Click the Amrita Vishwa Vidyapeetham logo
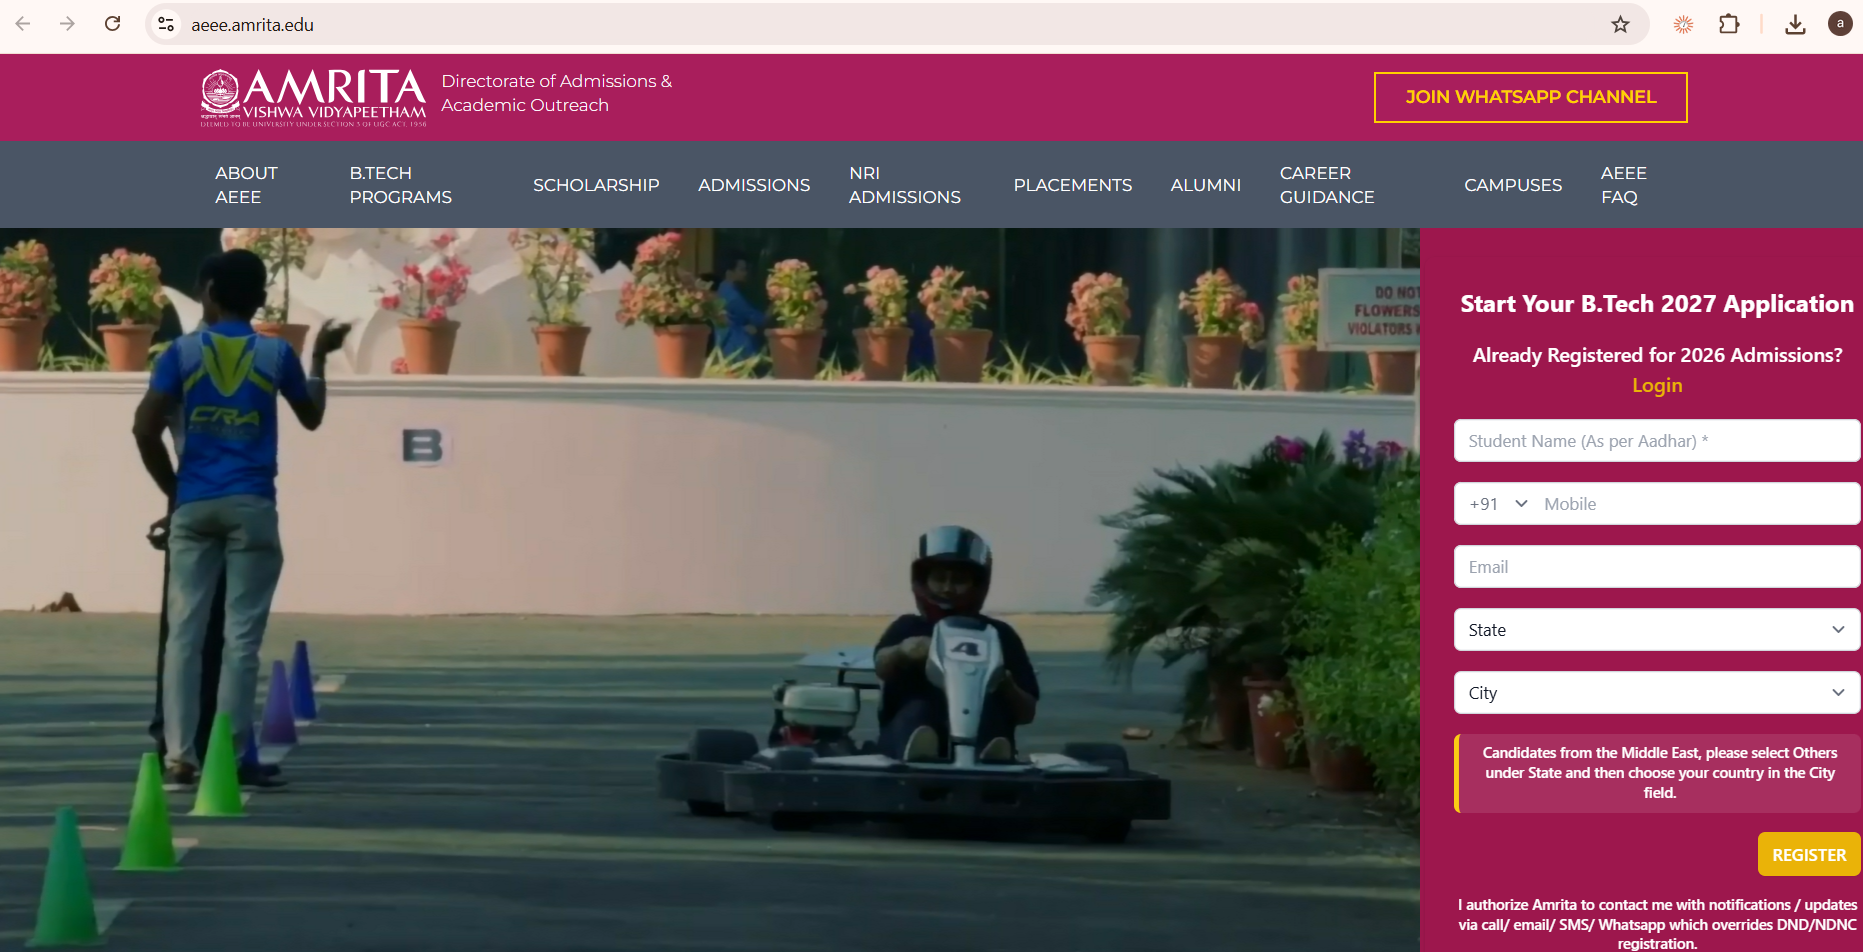 click(313, 97)
